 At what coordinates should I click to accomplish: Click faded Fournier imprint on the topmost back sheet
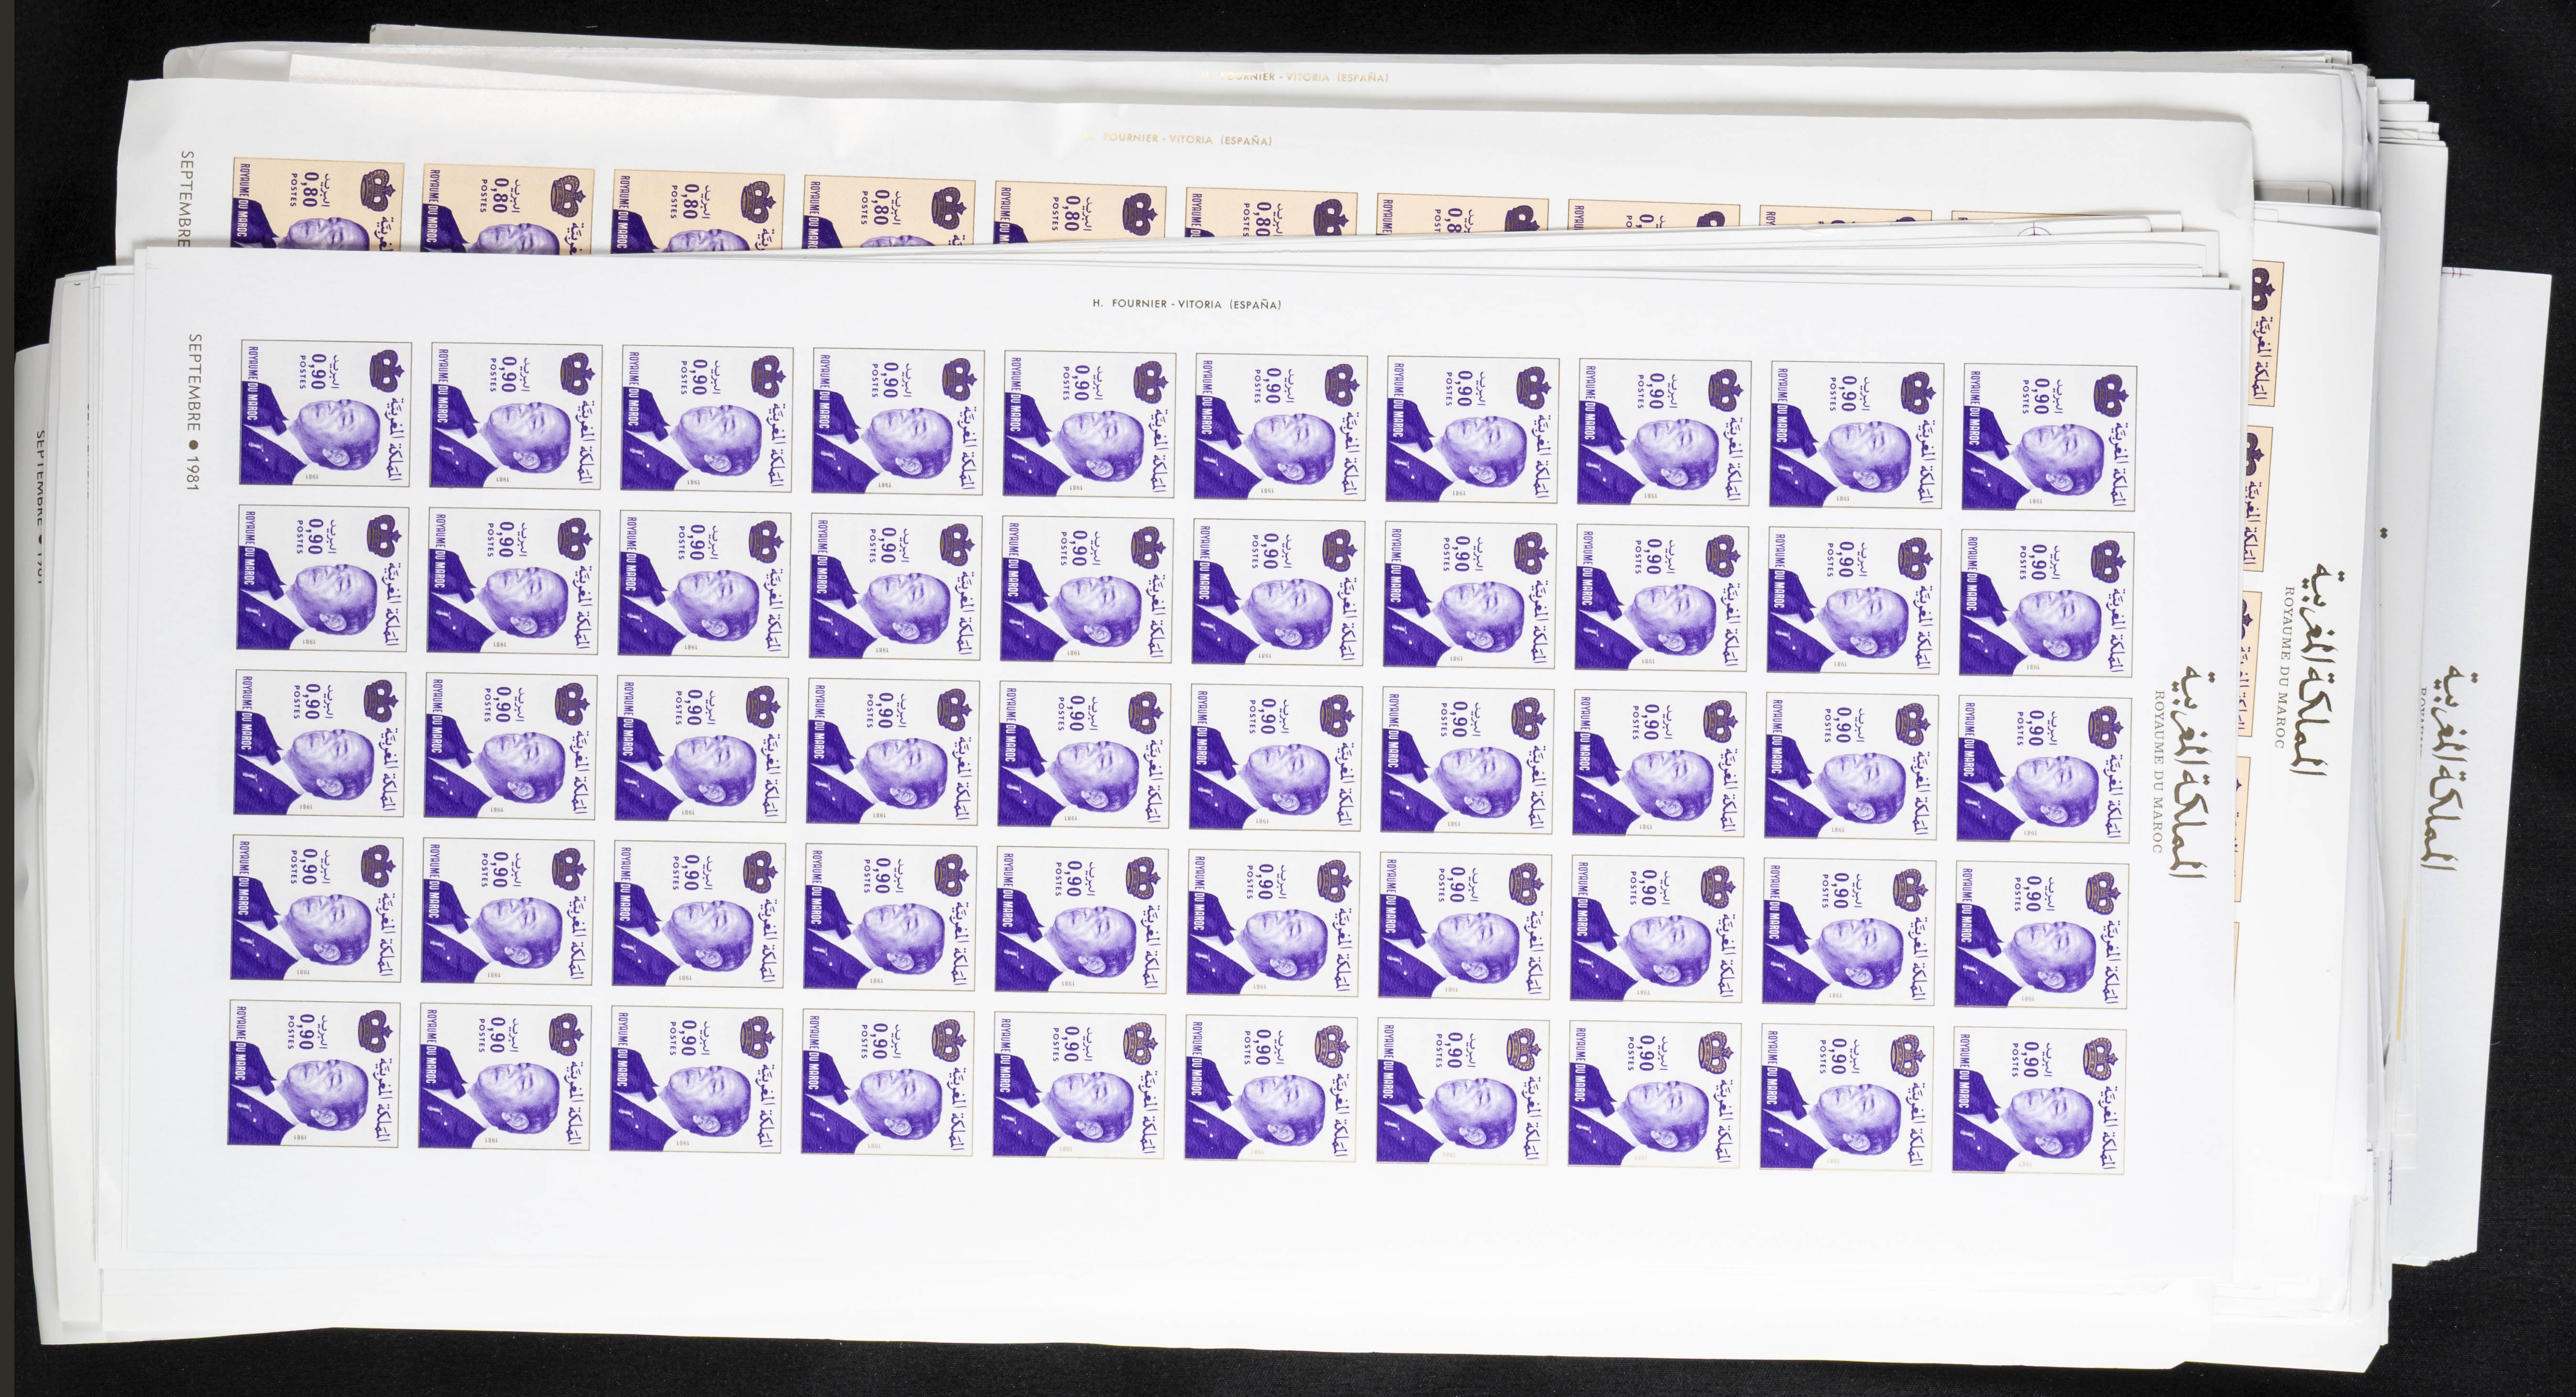[1295, 77]
